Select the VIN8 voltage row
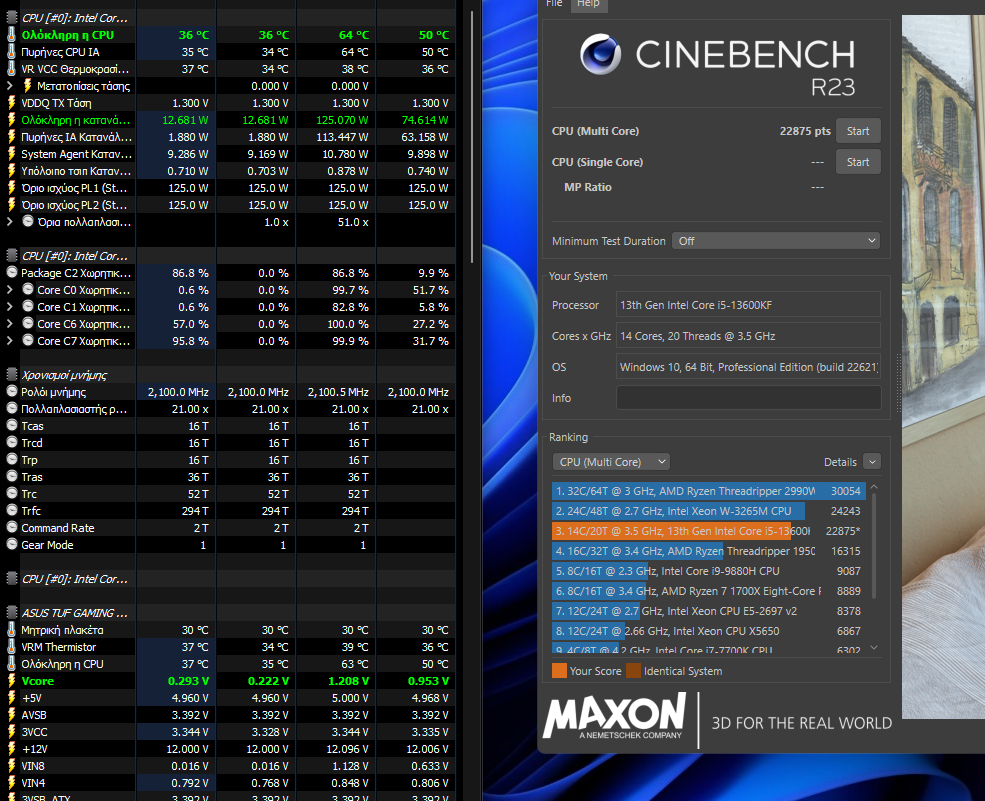 (x=229, y=766)
